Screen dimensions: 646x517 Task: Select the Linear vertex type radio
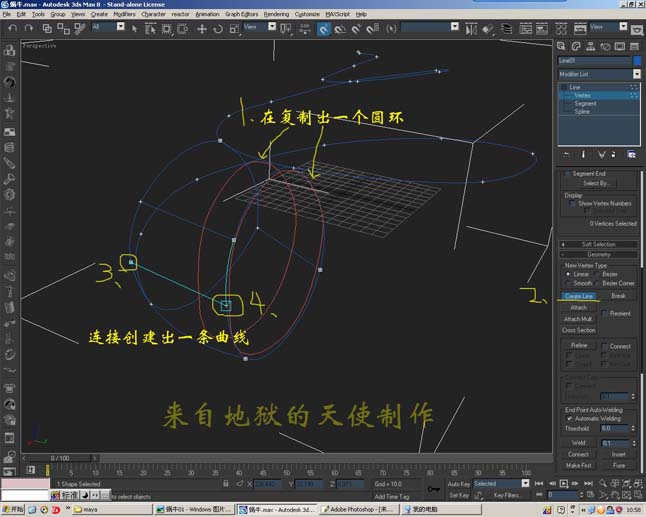click(x=568, y=274)
